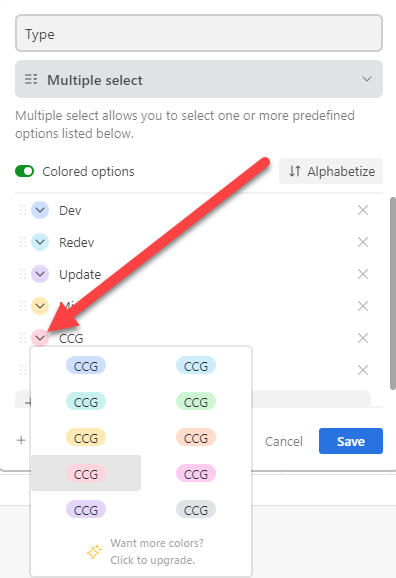Image resolution: width=396 pixels, height=578 pixels.
Task: Click the sparkle upgrade icon
Action: pyautogui.click(x=94, y=552)
